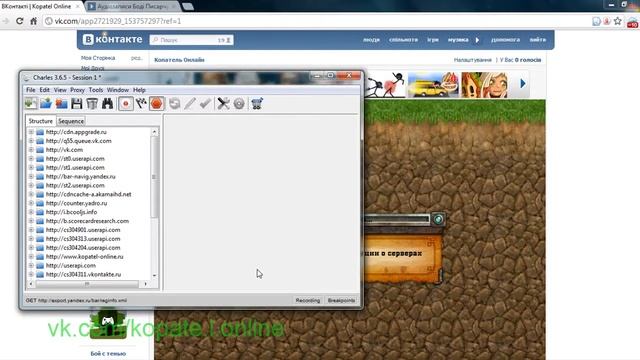This screenshot has width=640, height=360.
Task: Click the vertical scrollbar of the host tree
Action: (x=154, y=177)
